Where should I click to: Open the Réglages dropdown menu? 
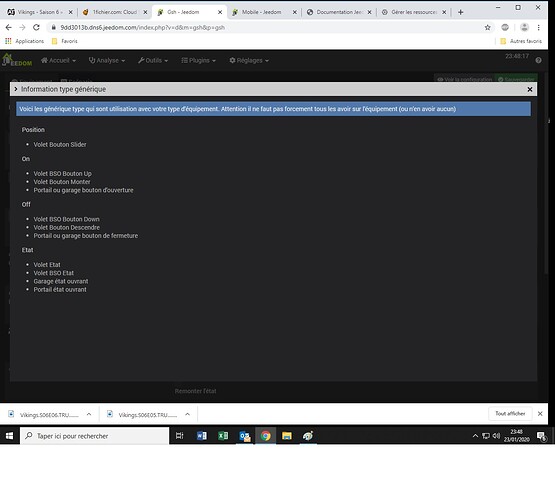(249, 61)
